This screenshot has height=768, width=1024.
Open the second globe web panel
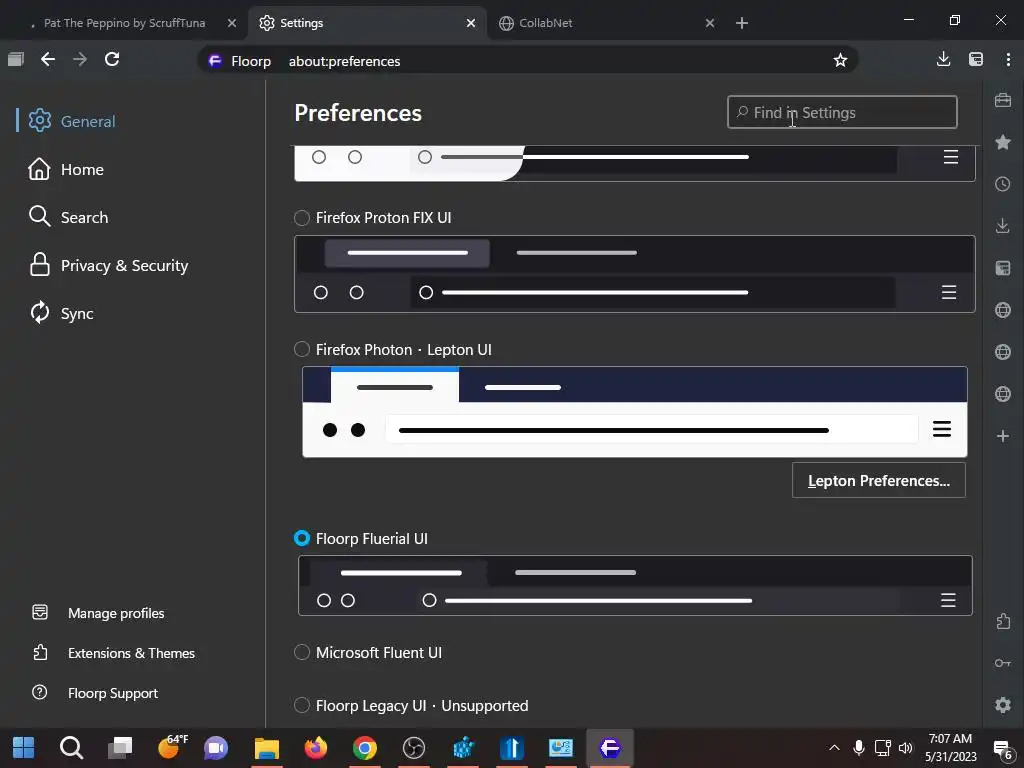click(1003, 352)
